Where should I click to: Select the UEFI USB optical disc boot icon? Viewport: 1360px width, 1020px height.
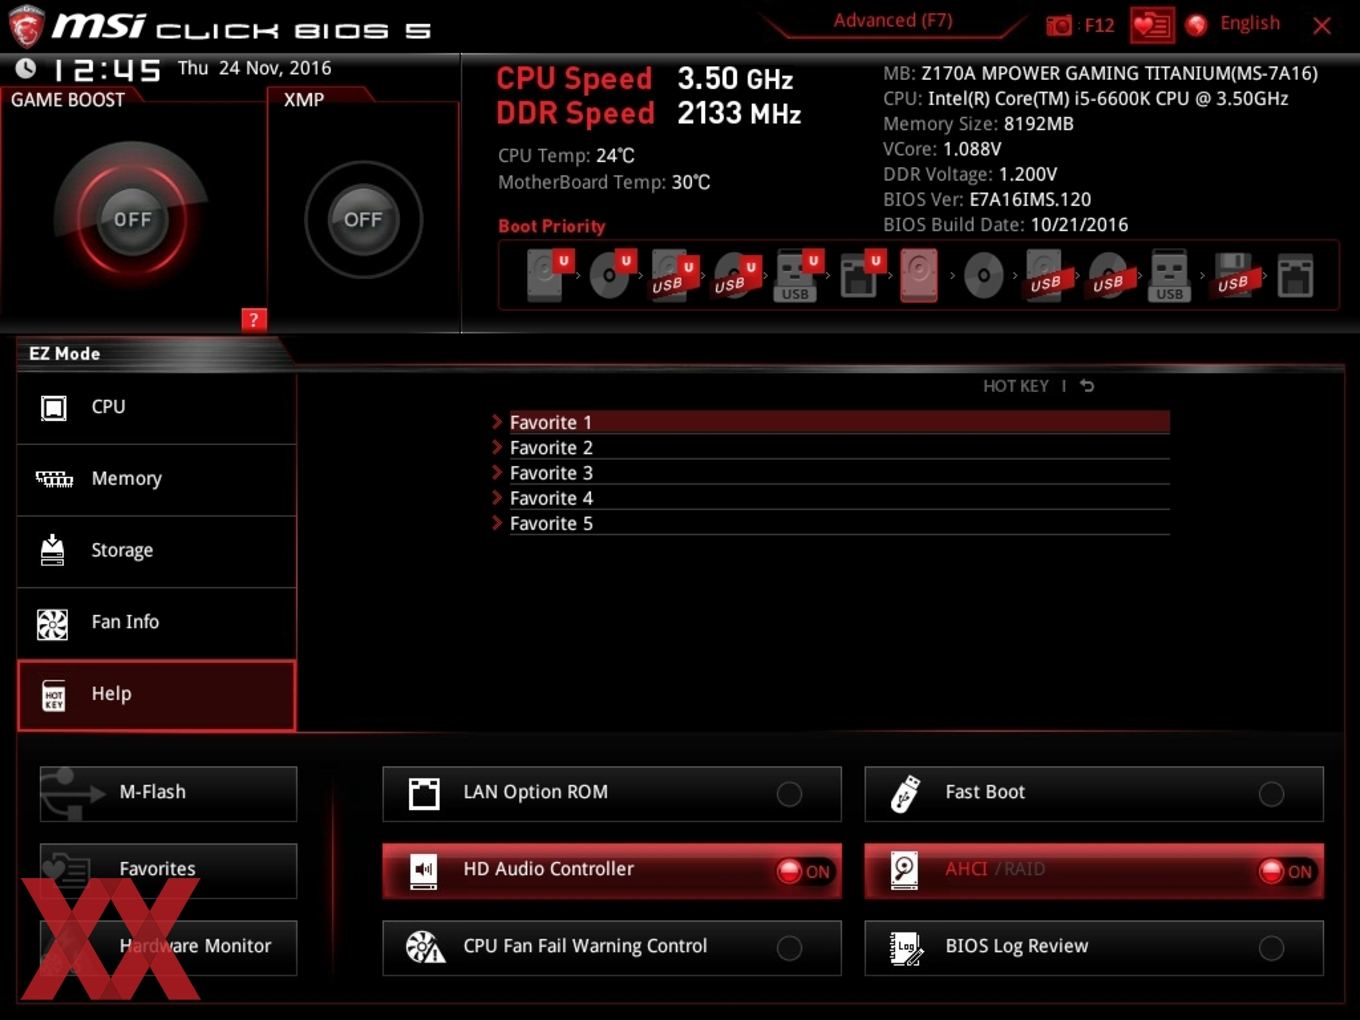point(735,275)
